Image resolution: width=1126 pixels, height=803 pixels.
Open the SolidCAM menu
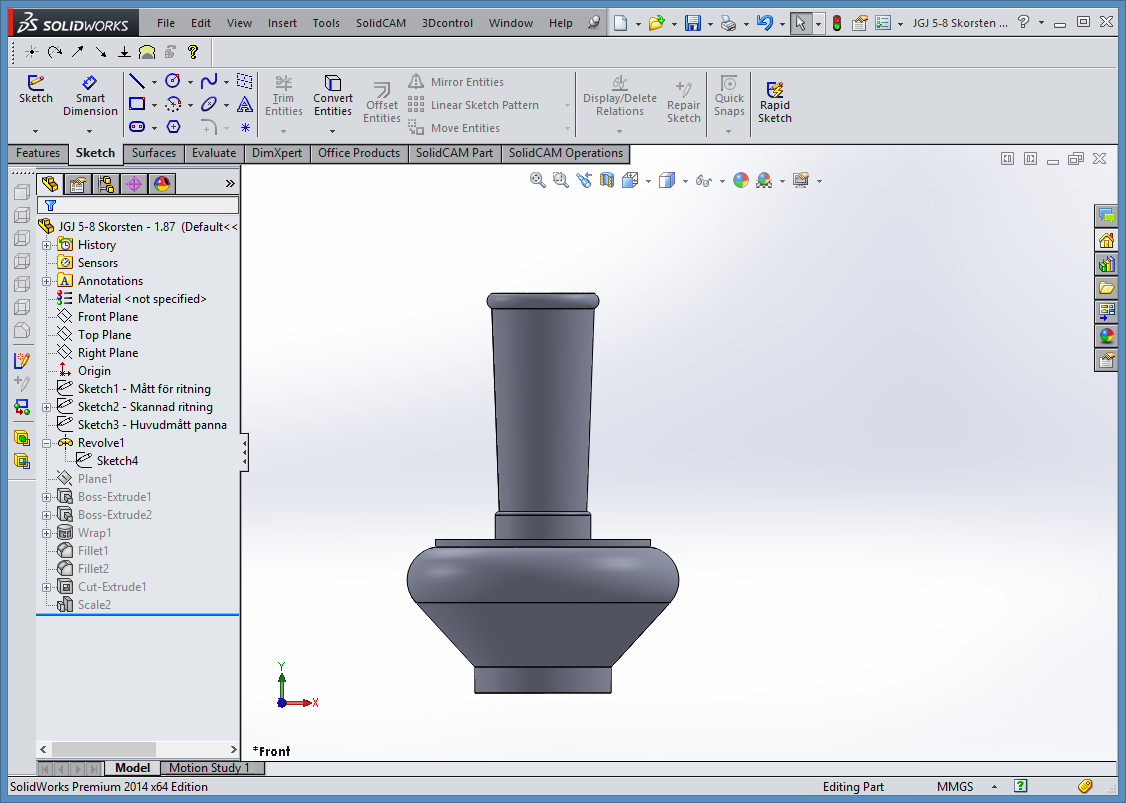pos(381,23)
